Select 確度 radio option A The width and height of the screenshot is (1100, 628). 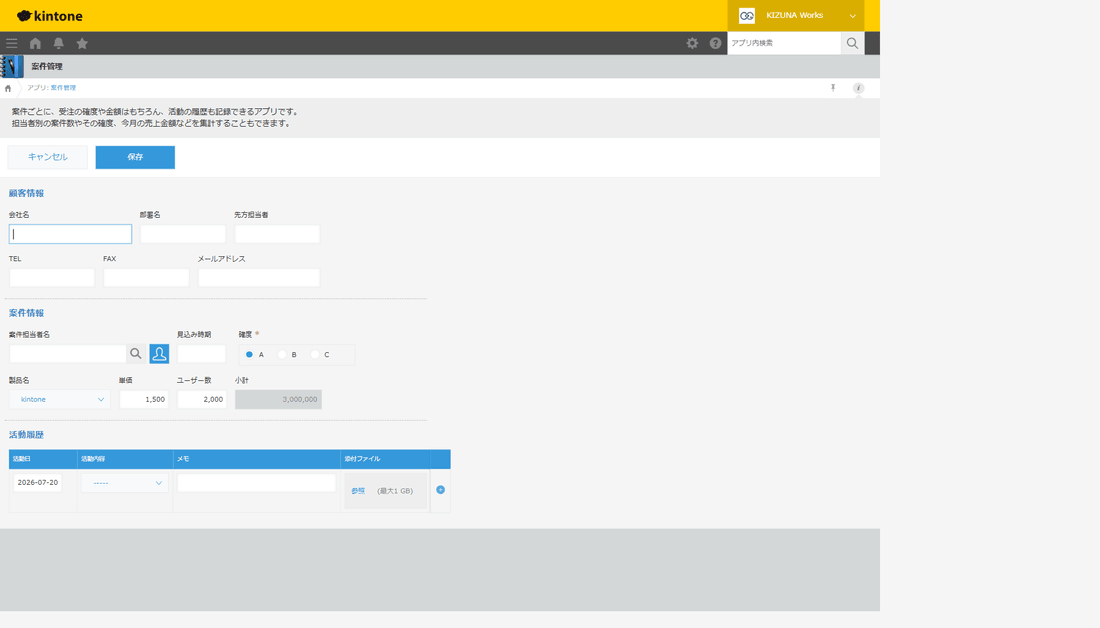tap(249, 354)
